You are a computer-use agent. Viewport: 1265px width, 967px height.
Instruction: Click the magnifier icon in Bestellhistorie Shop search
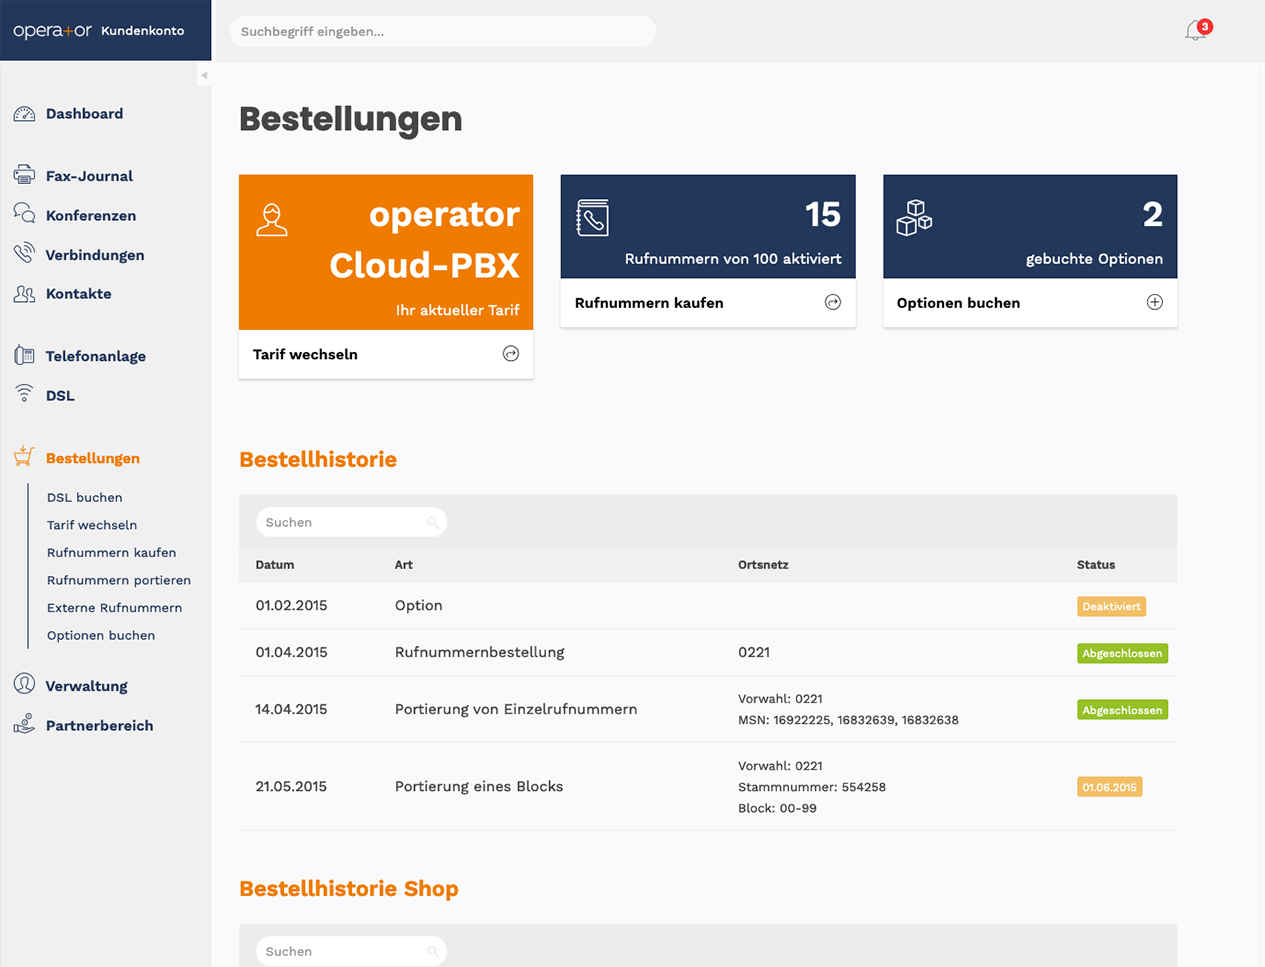(433, 951)
